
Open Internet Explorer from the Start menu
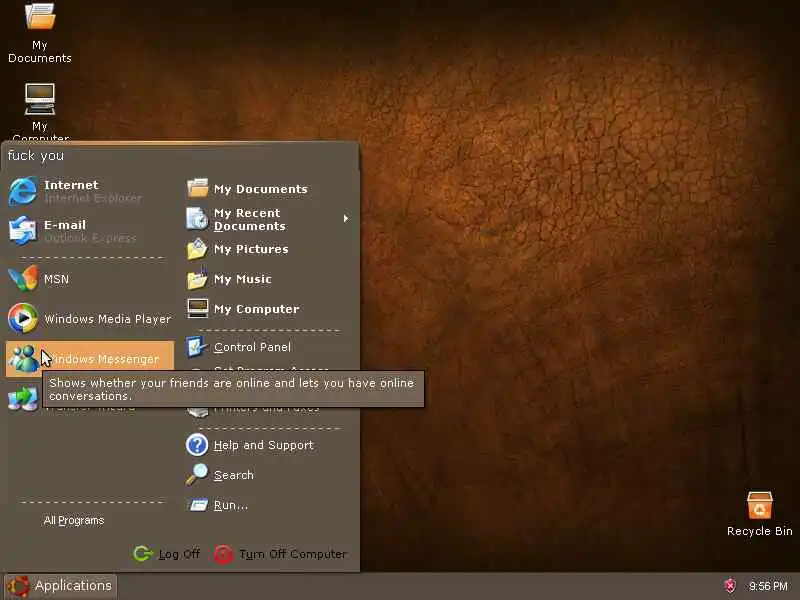click(23, 191)
